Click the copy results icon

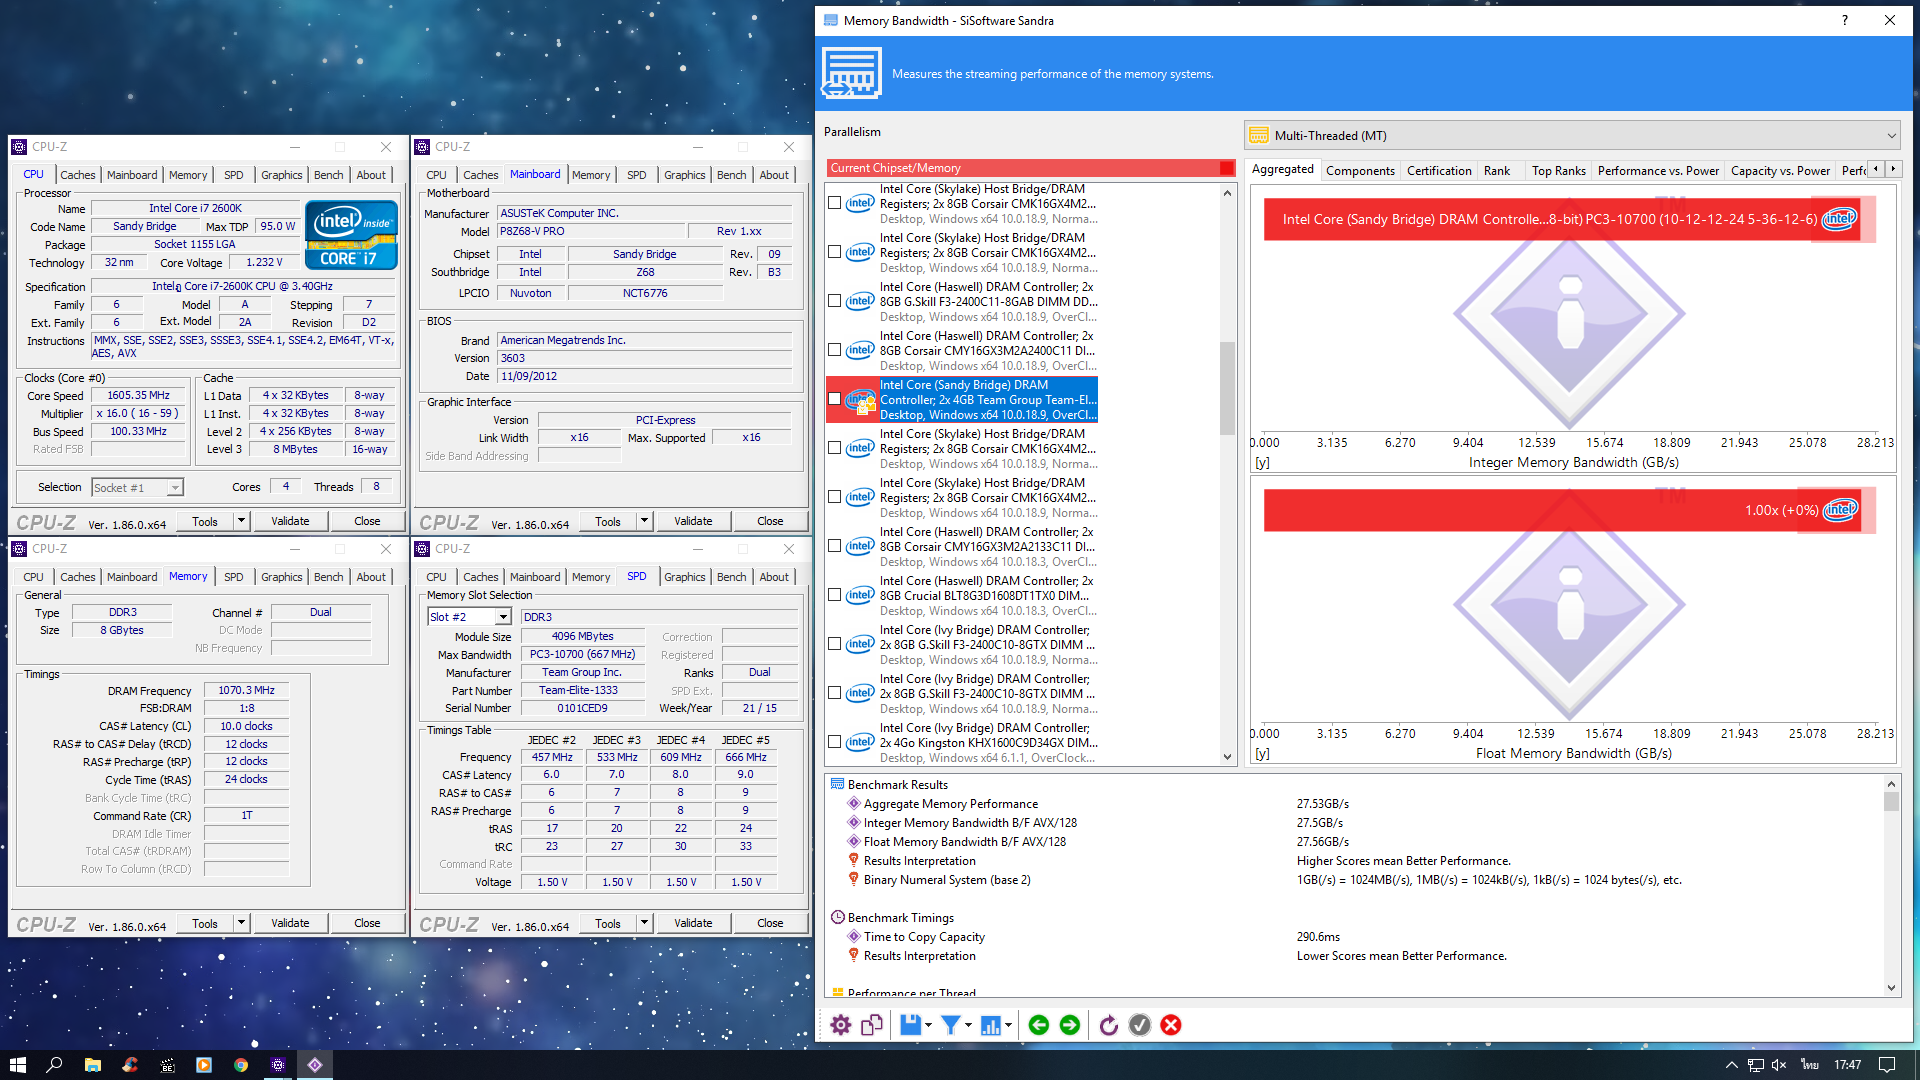(872, 1025)
